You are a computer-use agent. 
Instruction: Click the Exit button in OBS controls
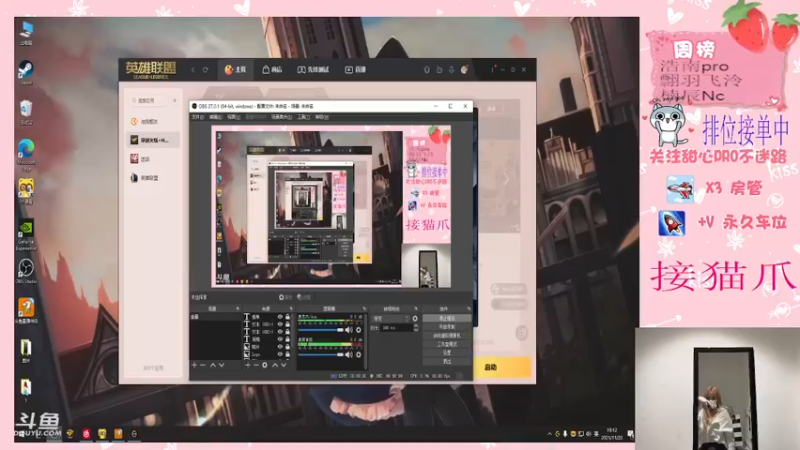(x=446, y=361)
